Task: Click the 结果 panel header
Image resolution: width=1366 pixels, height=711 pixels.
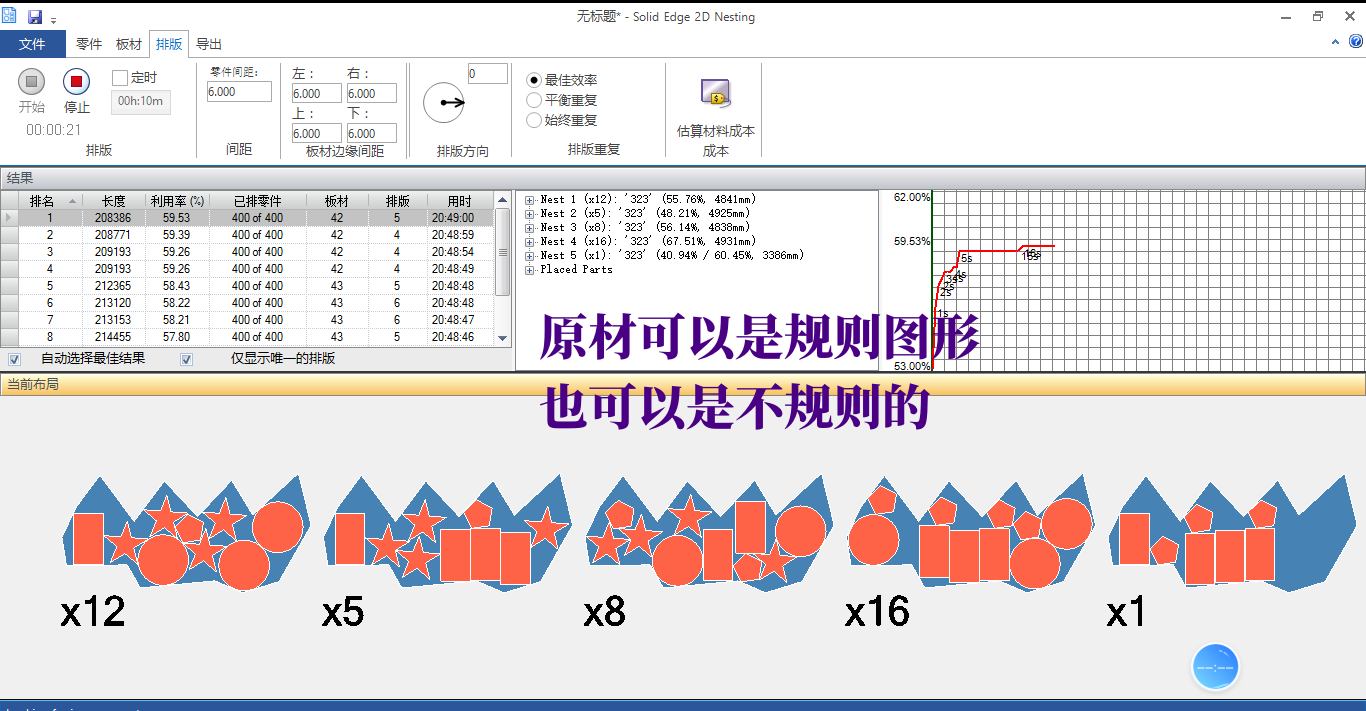Action: pyautogui.click(x=683, y=178)
